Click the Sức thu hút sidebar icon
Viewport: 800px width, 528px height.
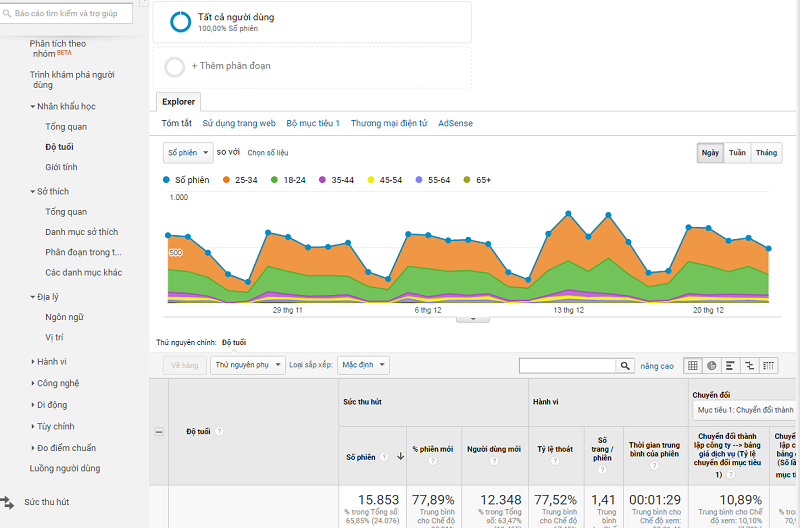8,502
